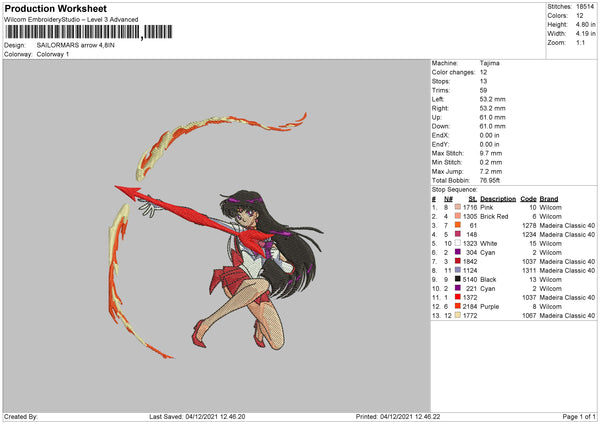Pick the red swatch with 1372 stitches
This screenshot has width=600, height=424.
pos(458,297)
